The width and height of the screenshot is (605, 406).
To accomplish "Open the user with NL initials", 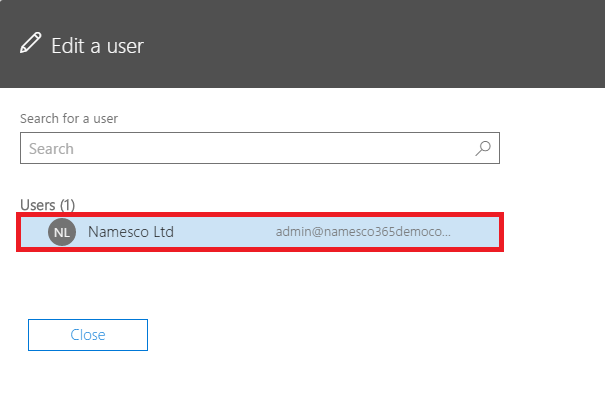I will (x=62, y=232).
